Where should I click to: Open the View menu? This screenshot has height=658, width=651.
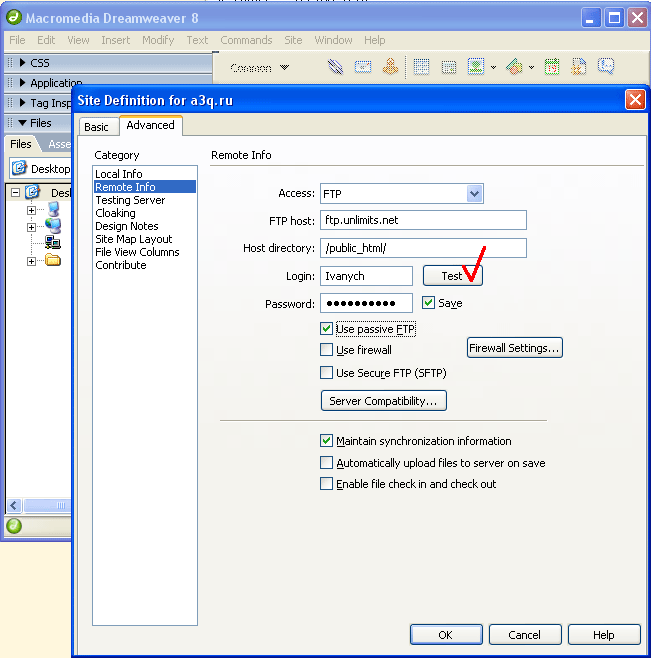point(78,40)
